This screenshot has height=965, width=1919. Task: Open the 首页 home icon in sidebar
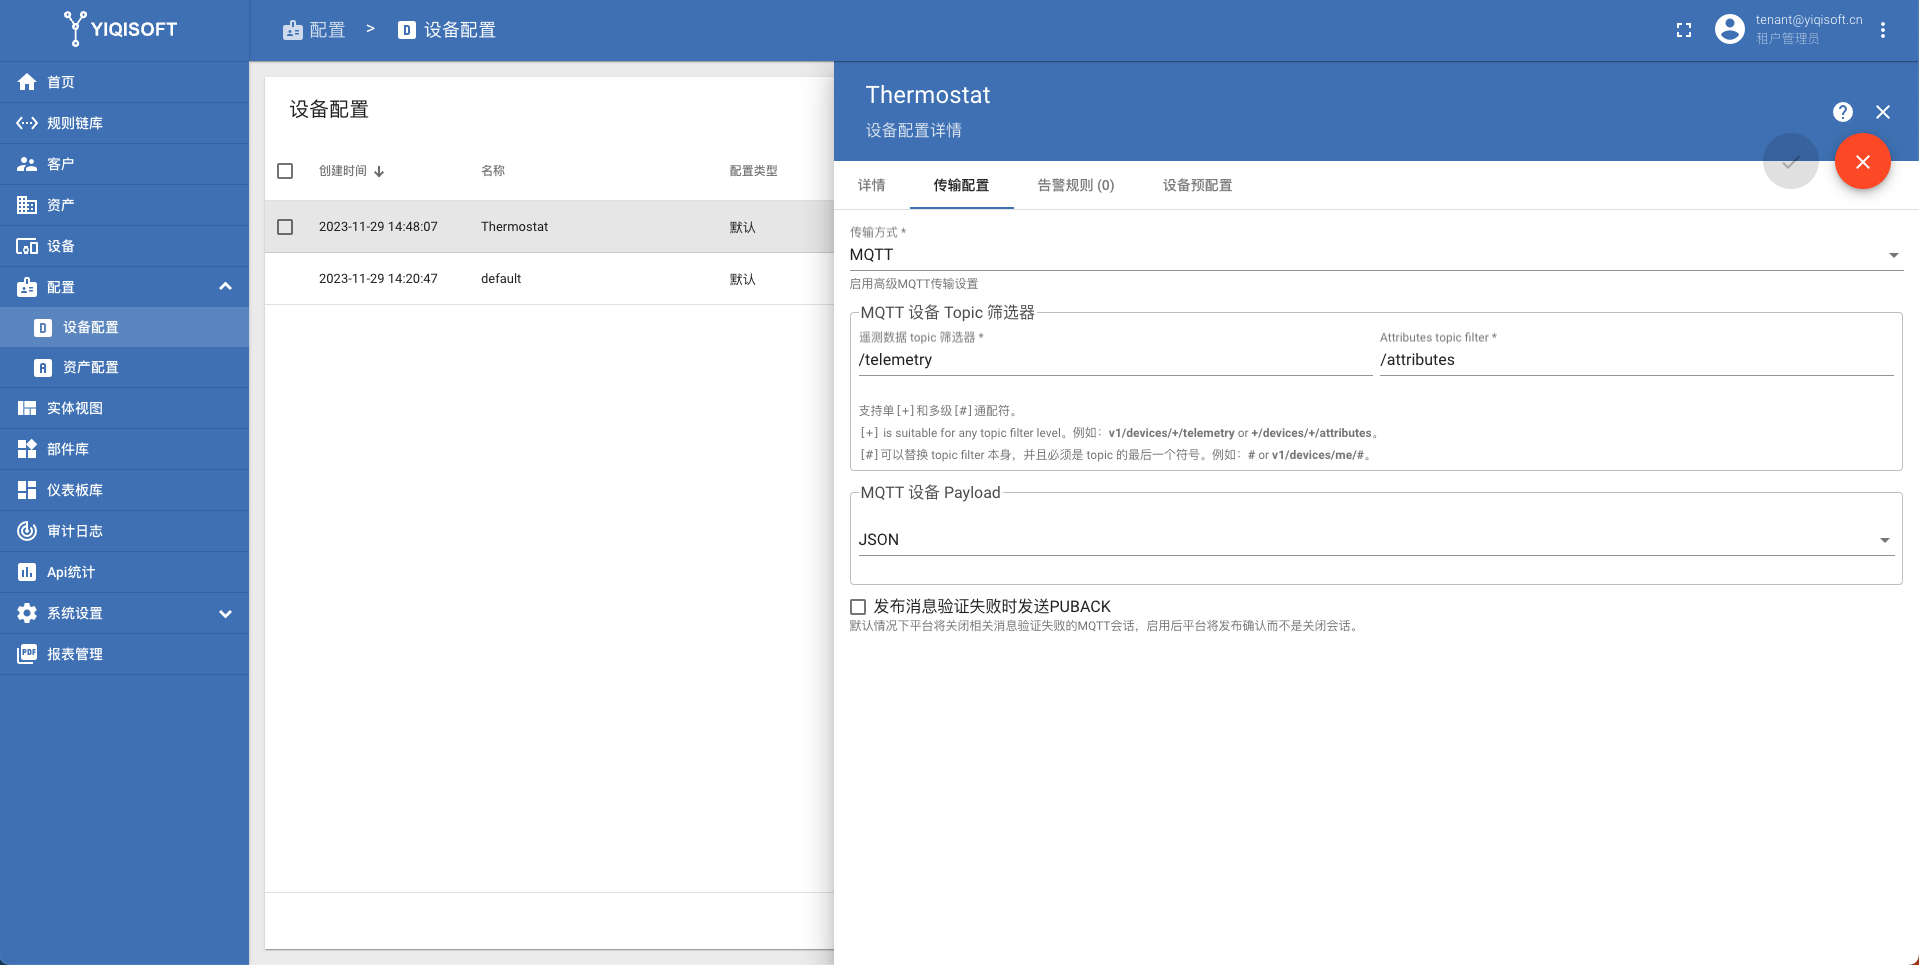27,82
